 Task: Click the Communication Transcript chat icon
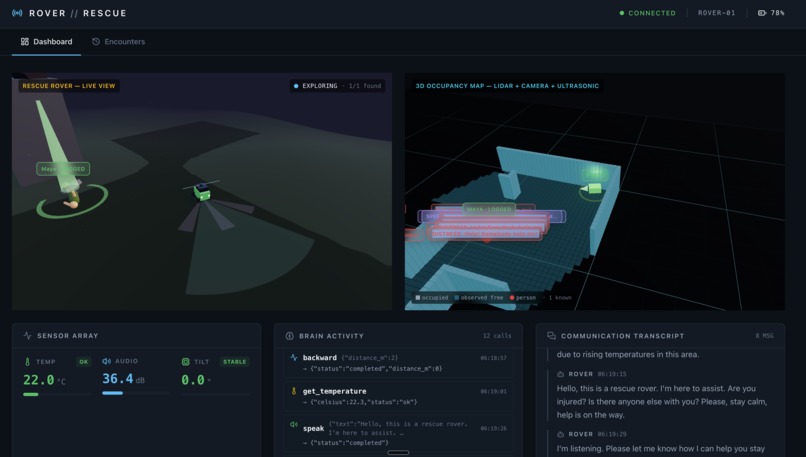552,336
